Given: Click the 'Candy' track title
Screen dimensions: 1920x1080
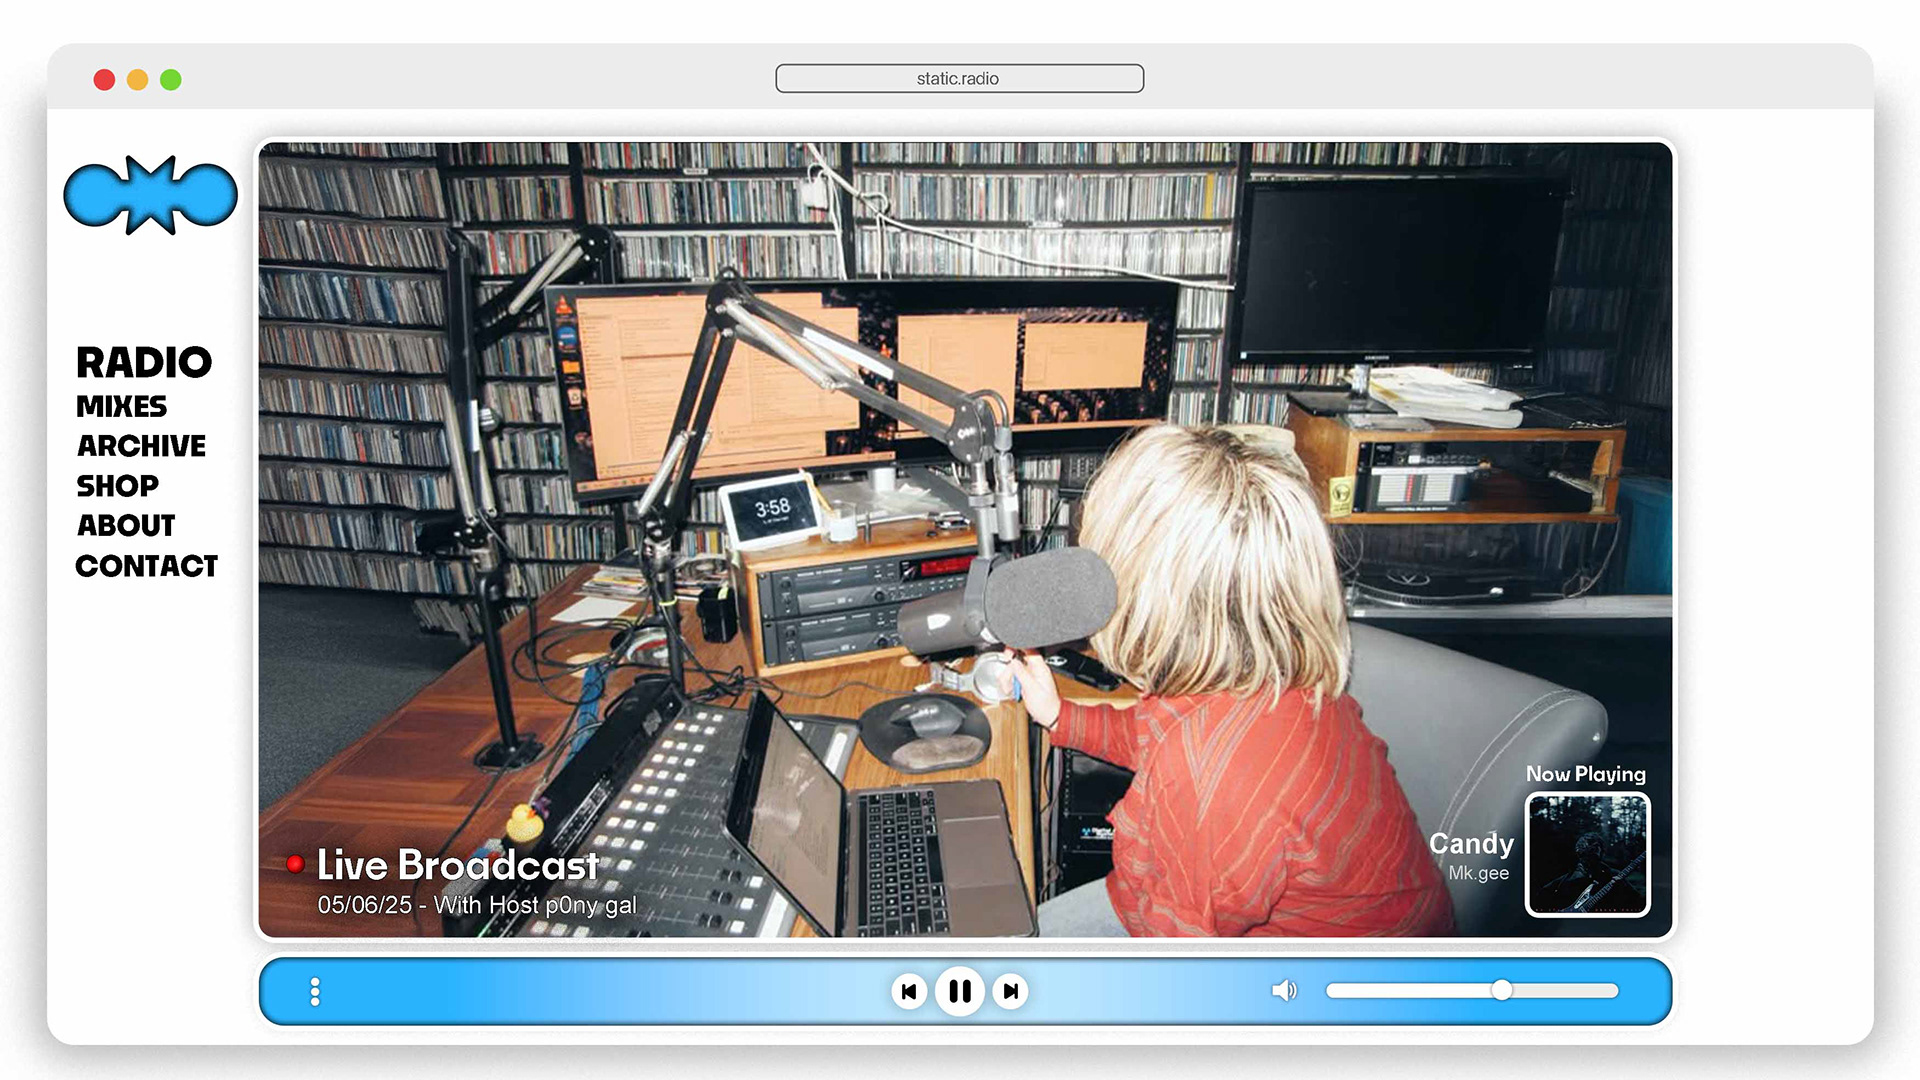Looking at the screenshot, I should (x=1471, y=843).
